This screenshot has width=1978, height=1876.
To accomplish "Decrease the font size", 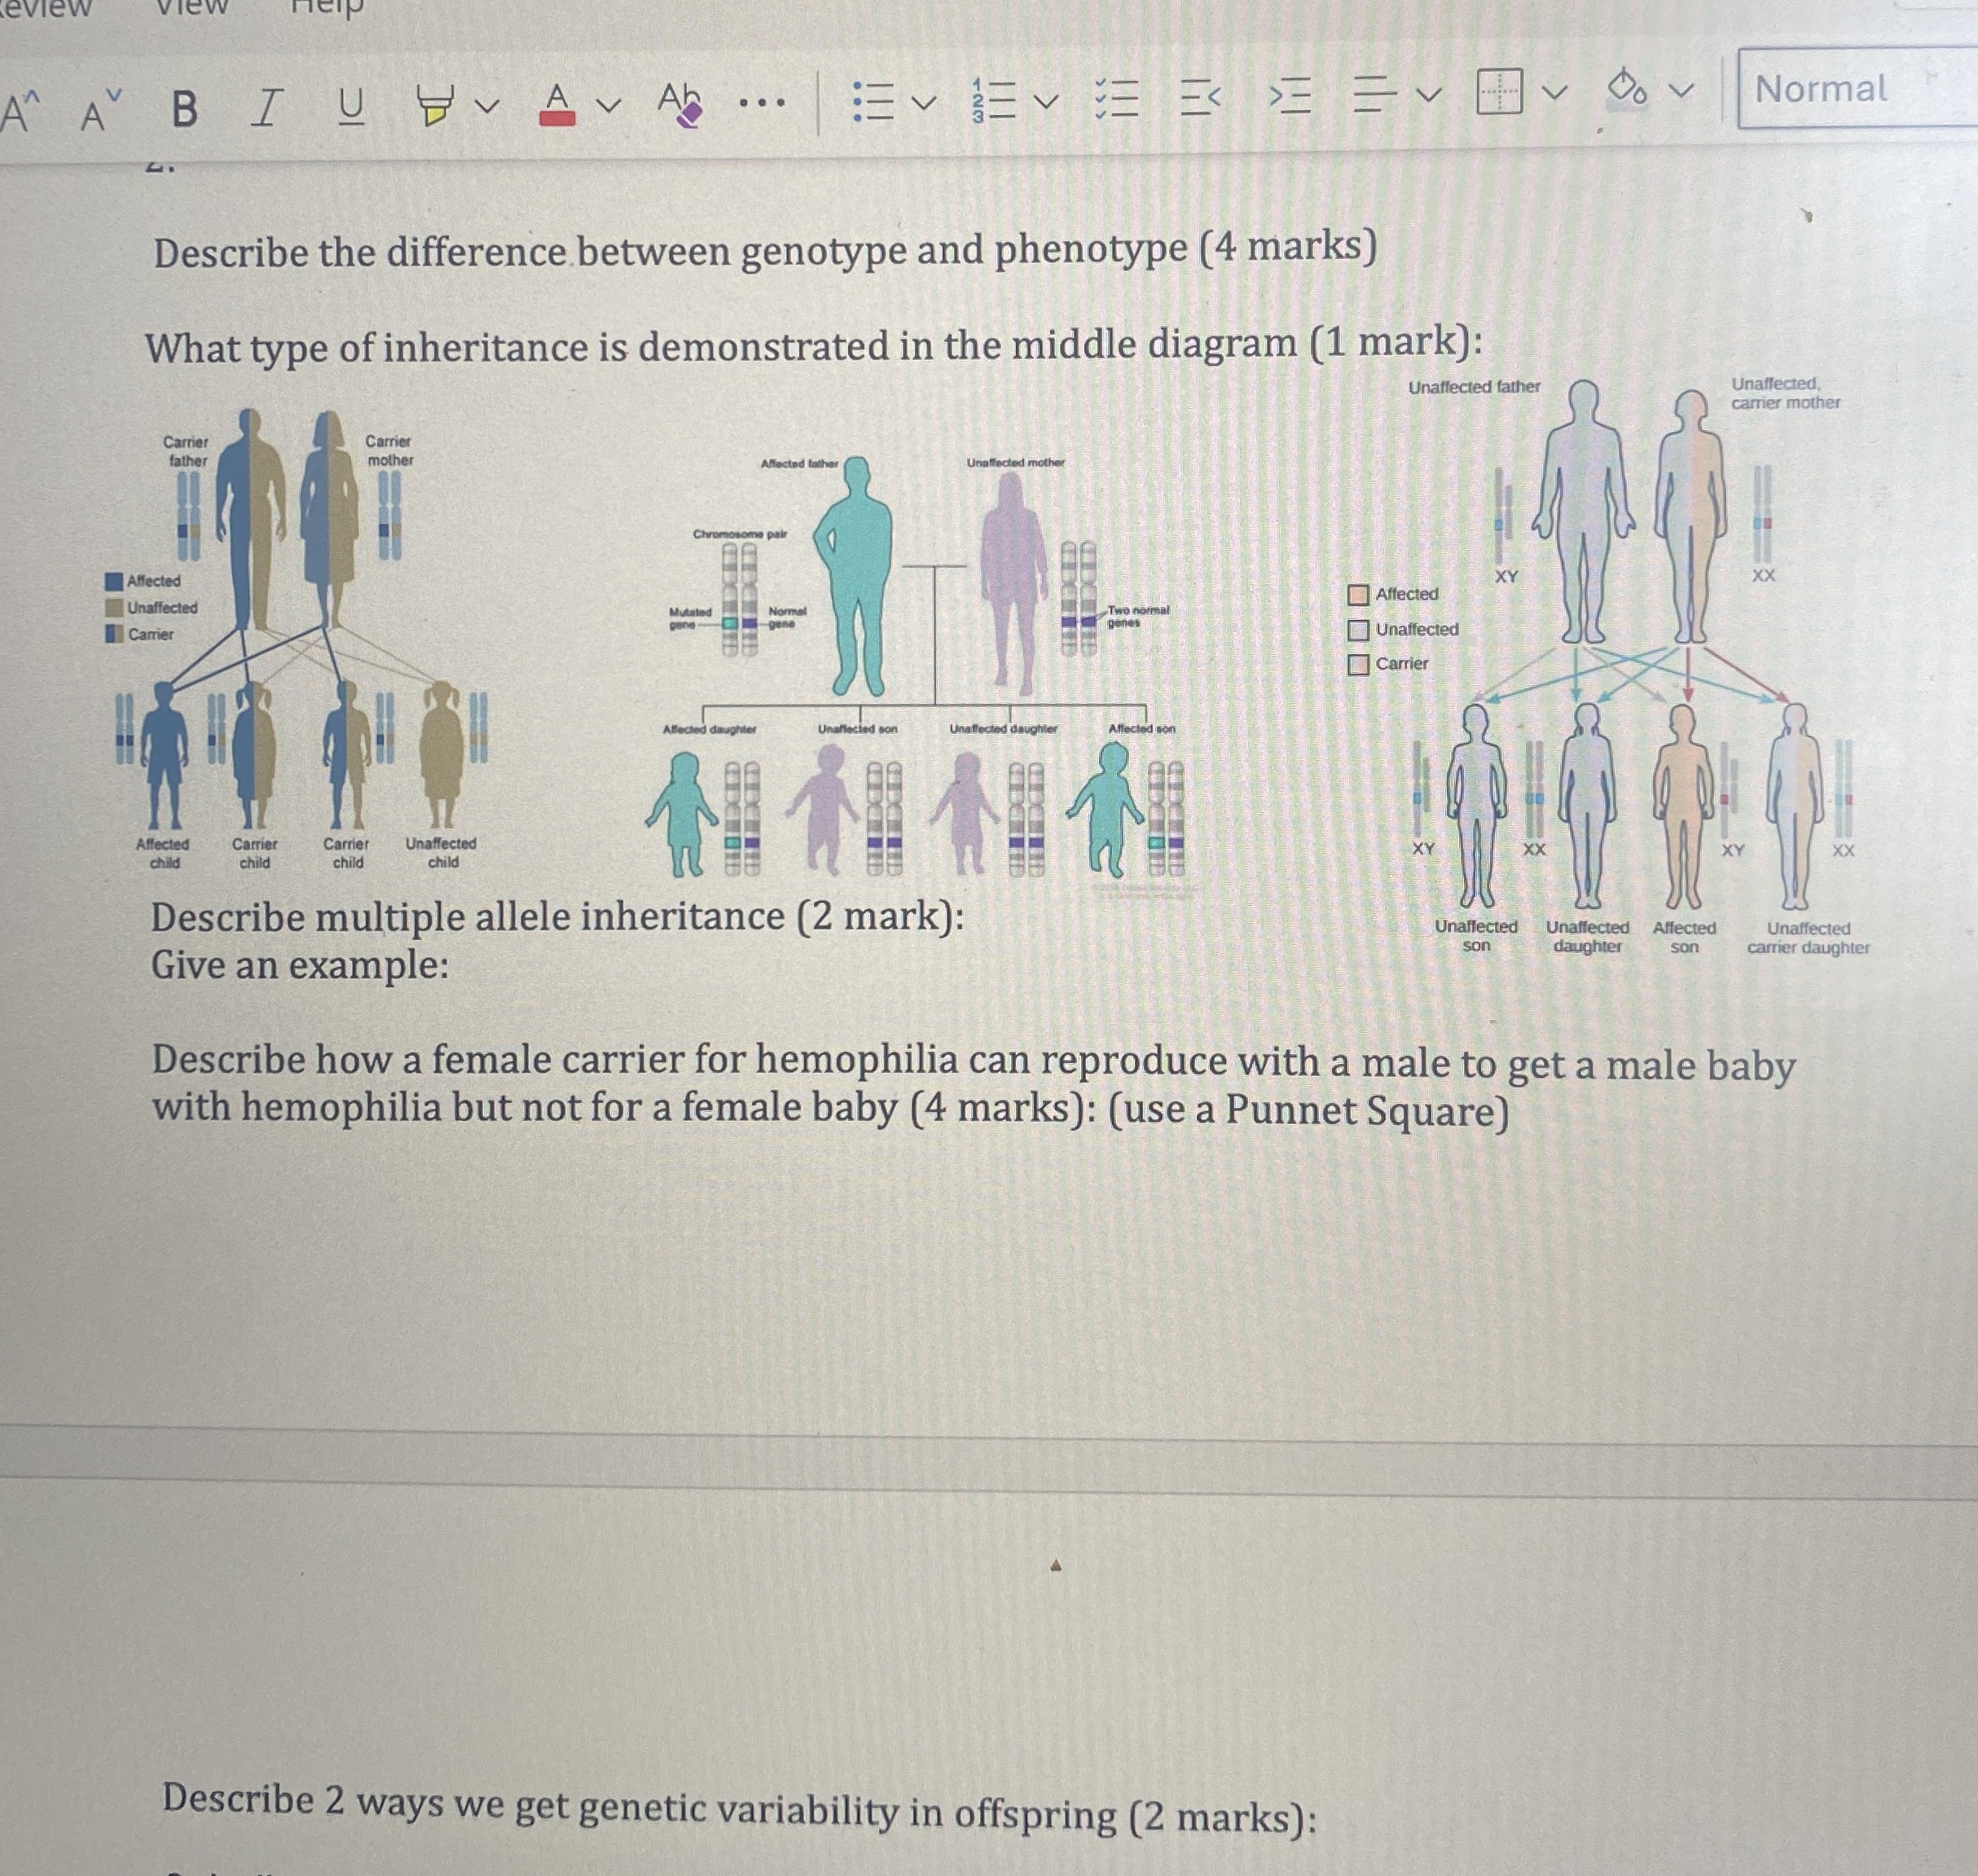I will tap(102, 111).
